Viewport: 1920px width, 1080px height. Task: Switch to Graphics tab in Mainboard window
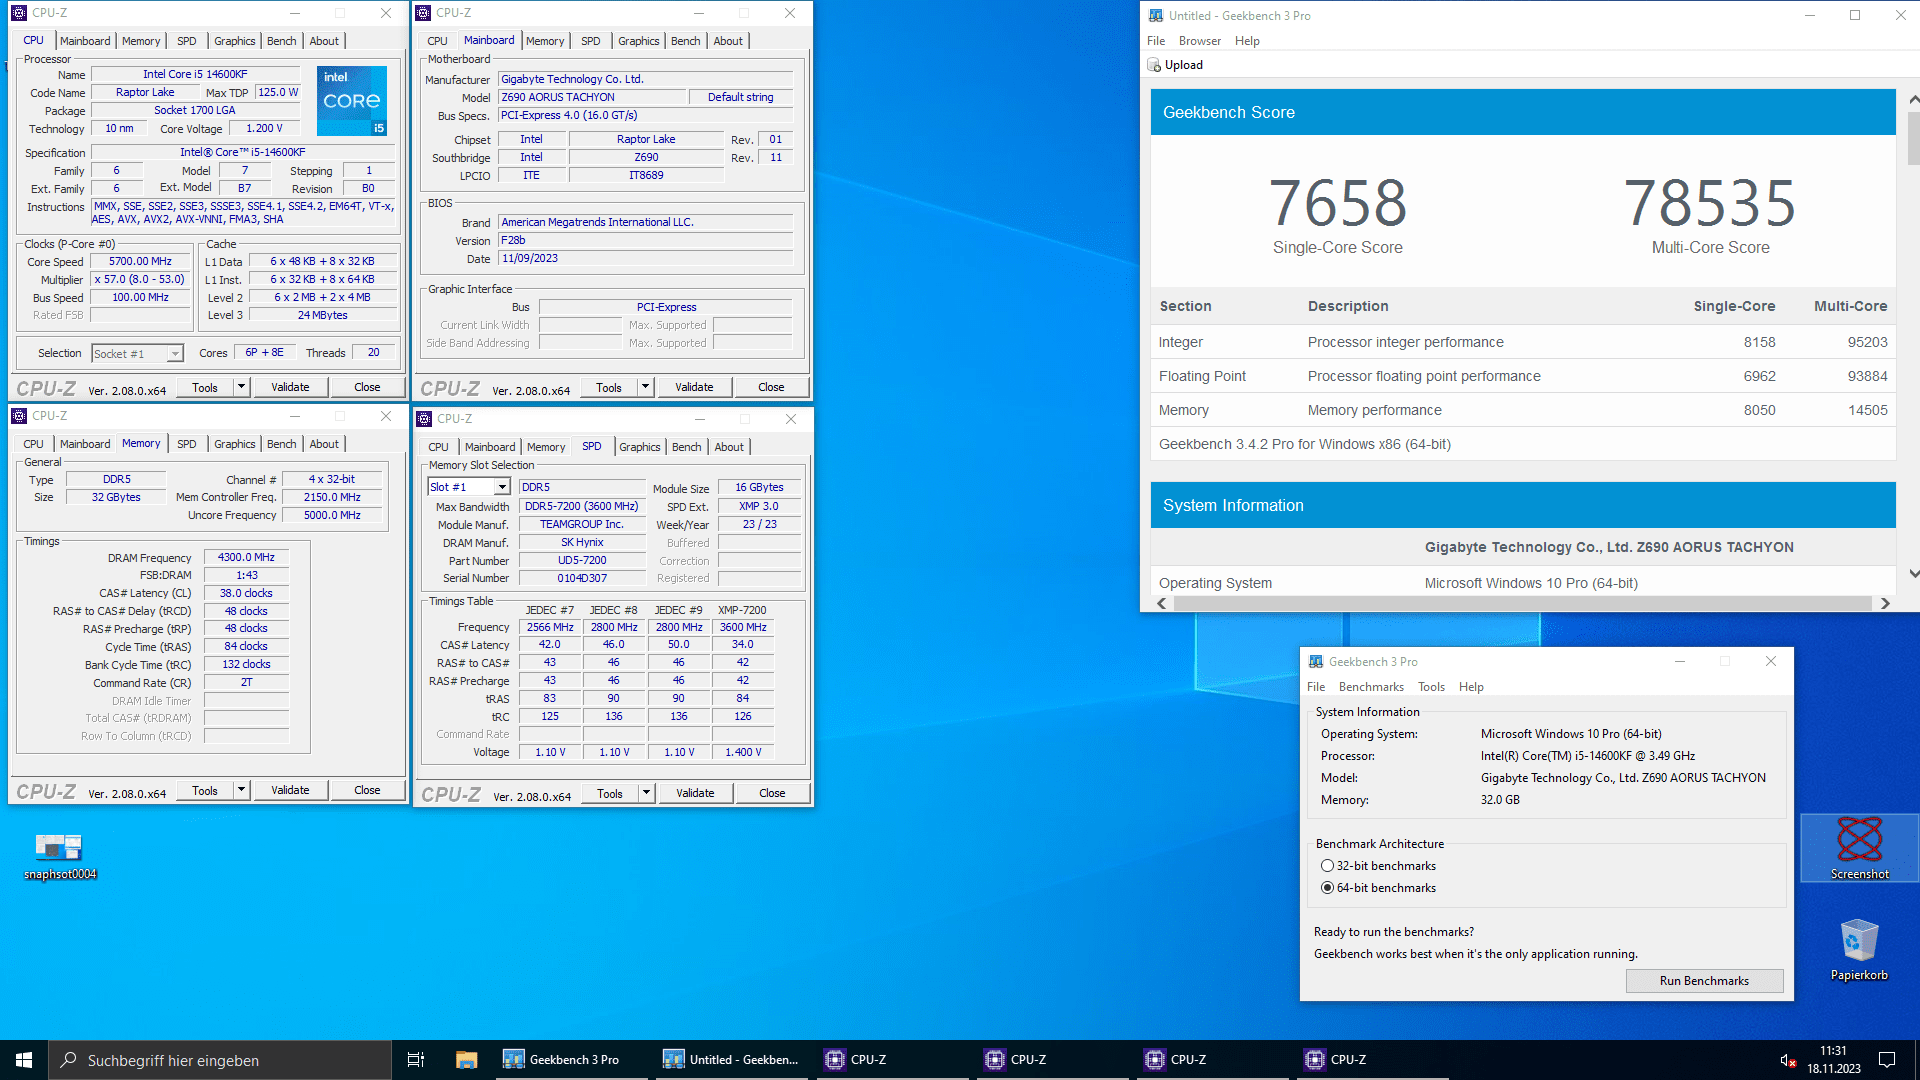(x=638, y=41)
